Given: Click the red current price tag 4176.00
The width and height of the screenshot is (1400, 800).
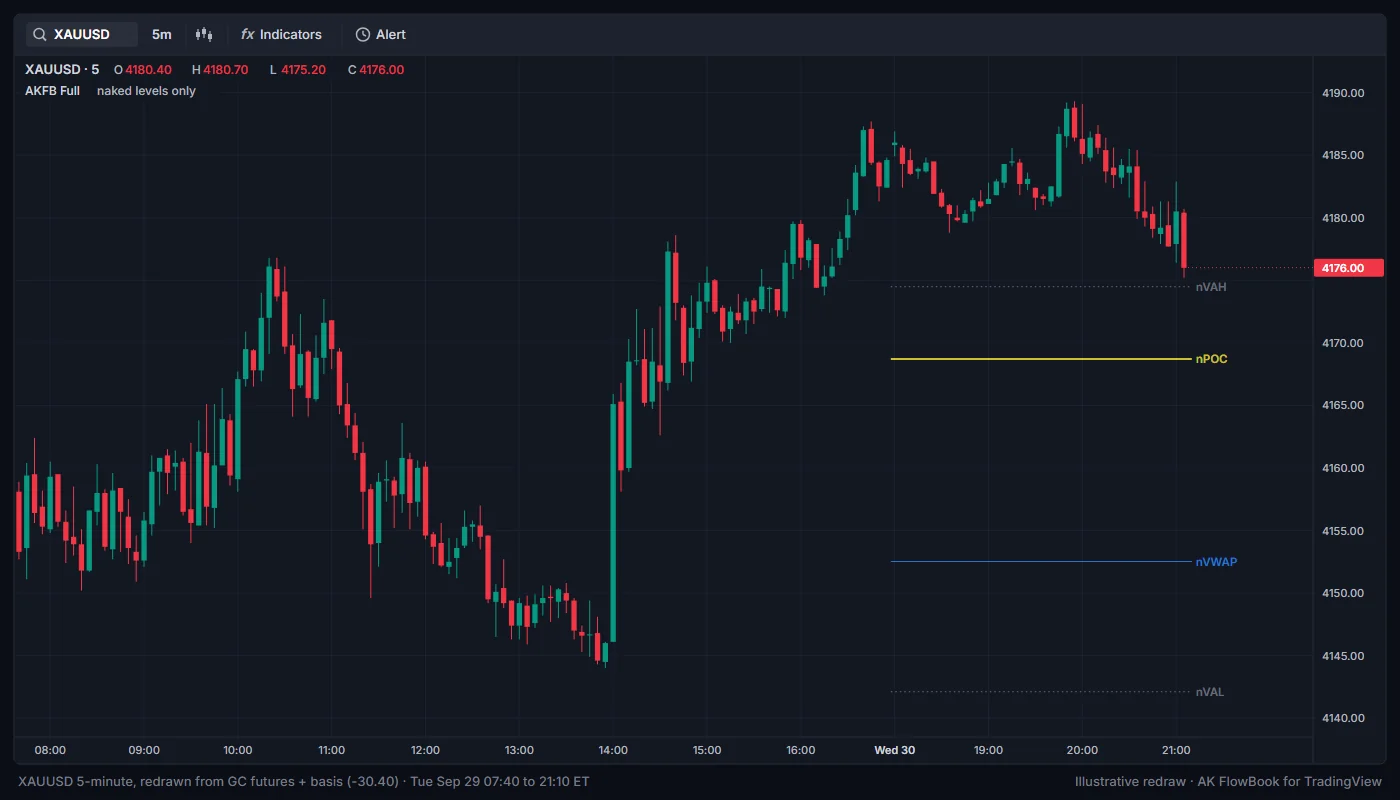Looking at the screenshot, I should coord(1348,268).
